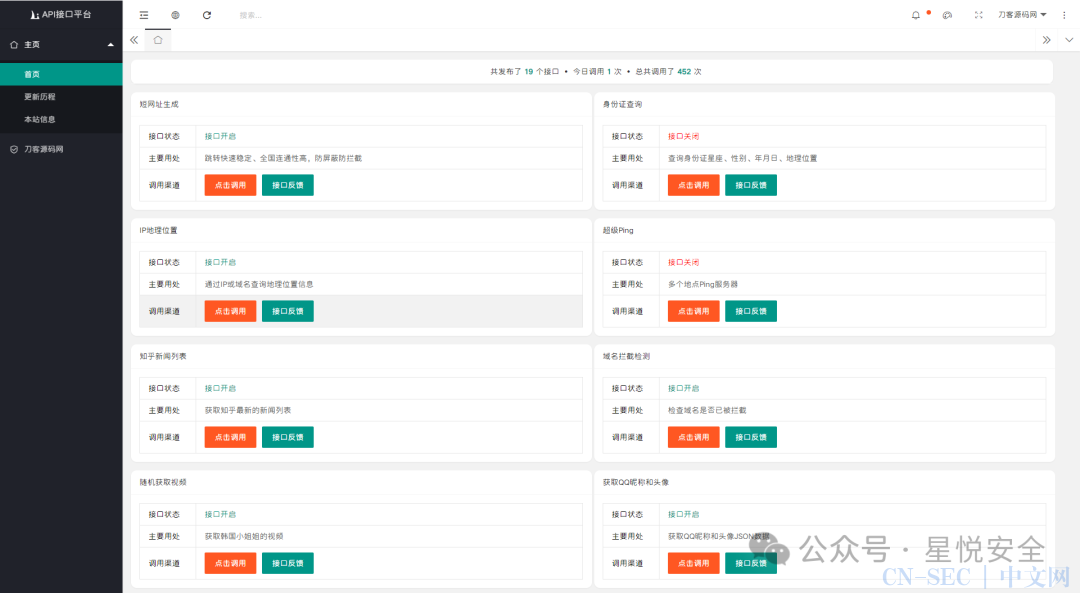Open the tab options chevron dropdown

[1069, 40]
